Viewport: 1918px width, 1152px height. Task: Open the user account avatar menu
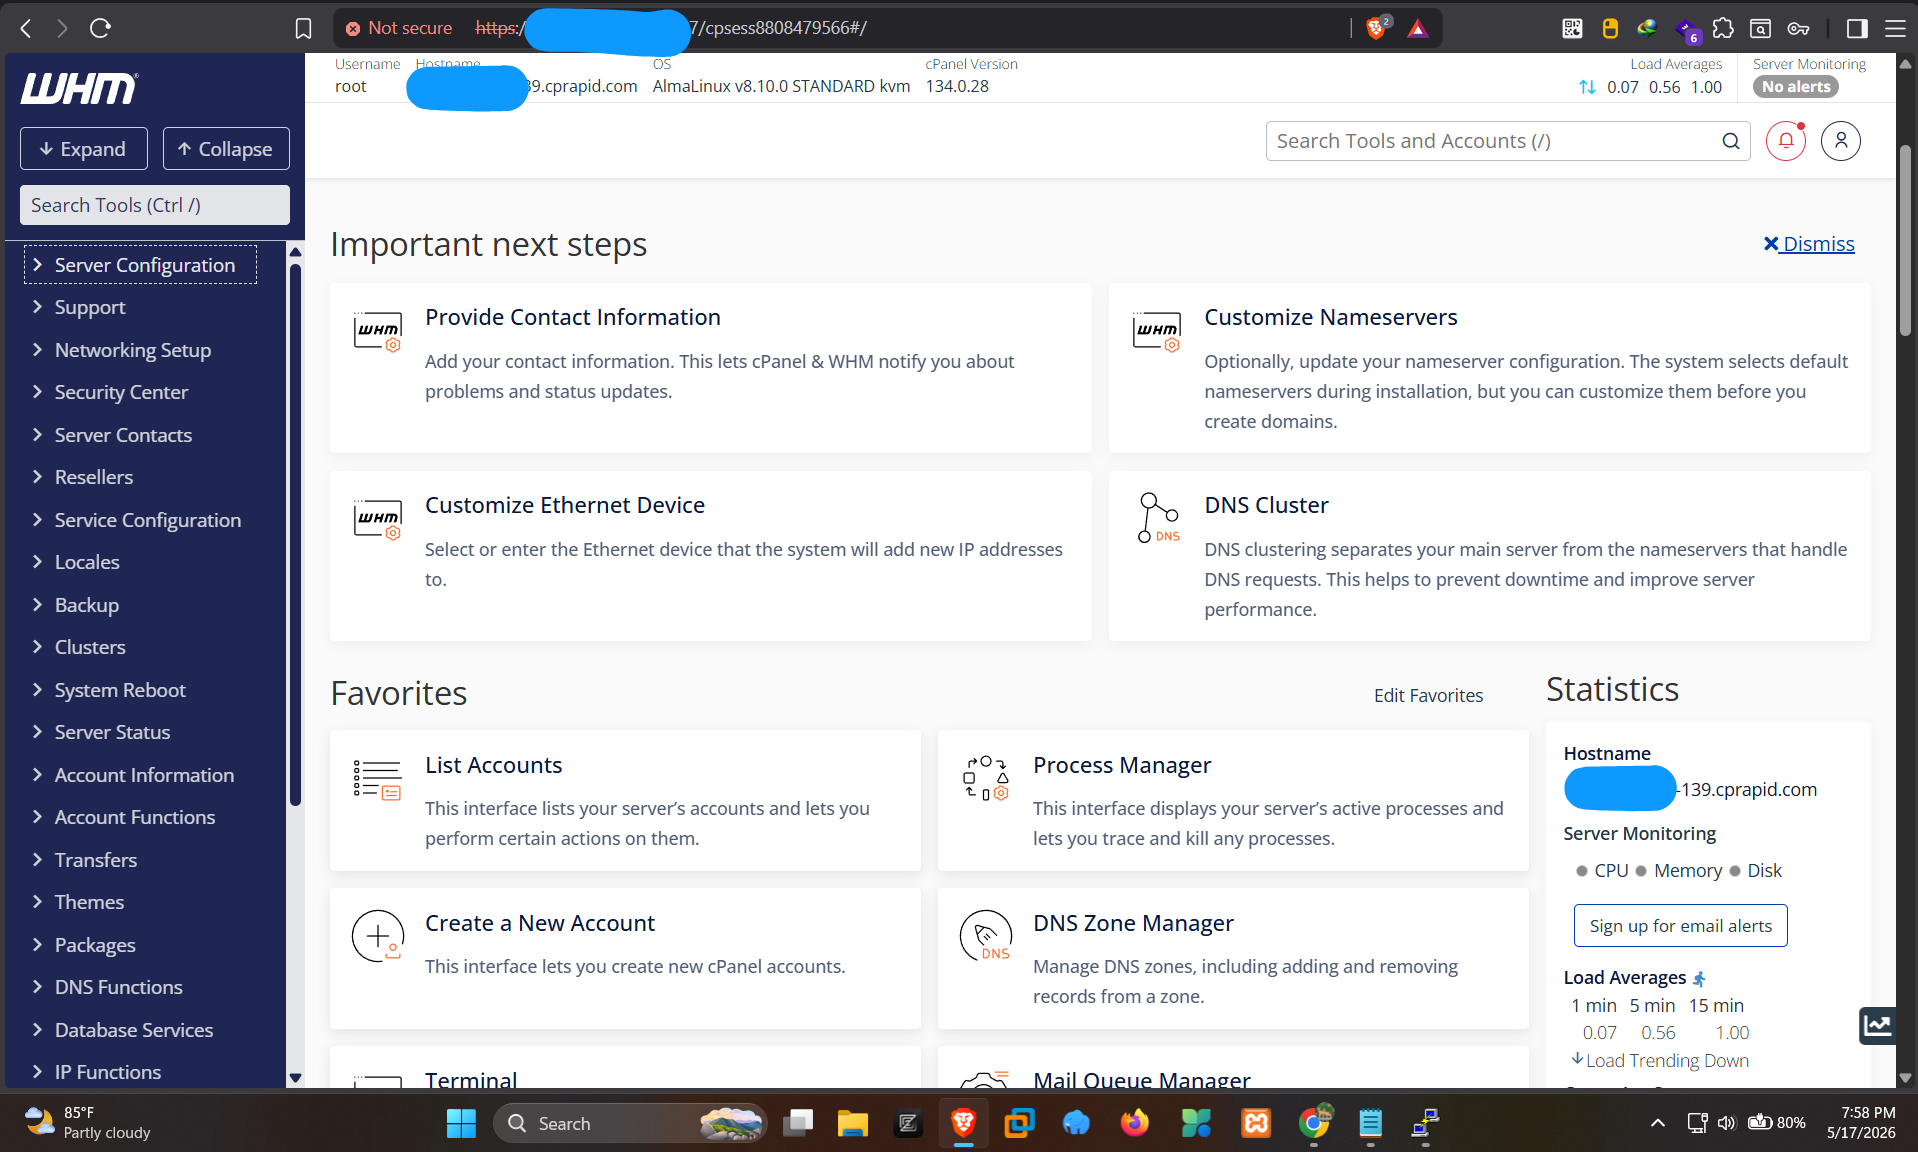click(x=1841, y=141)
